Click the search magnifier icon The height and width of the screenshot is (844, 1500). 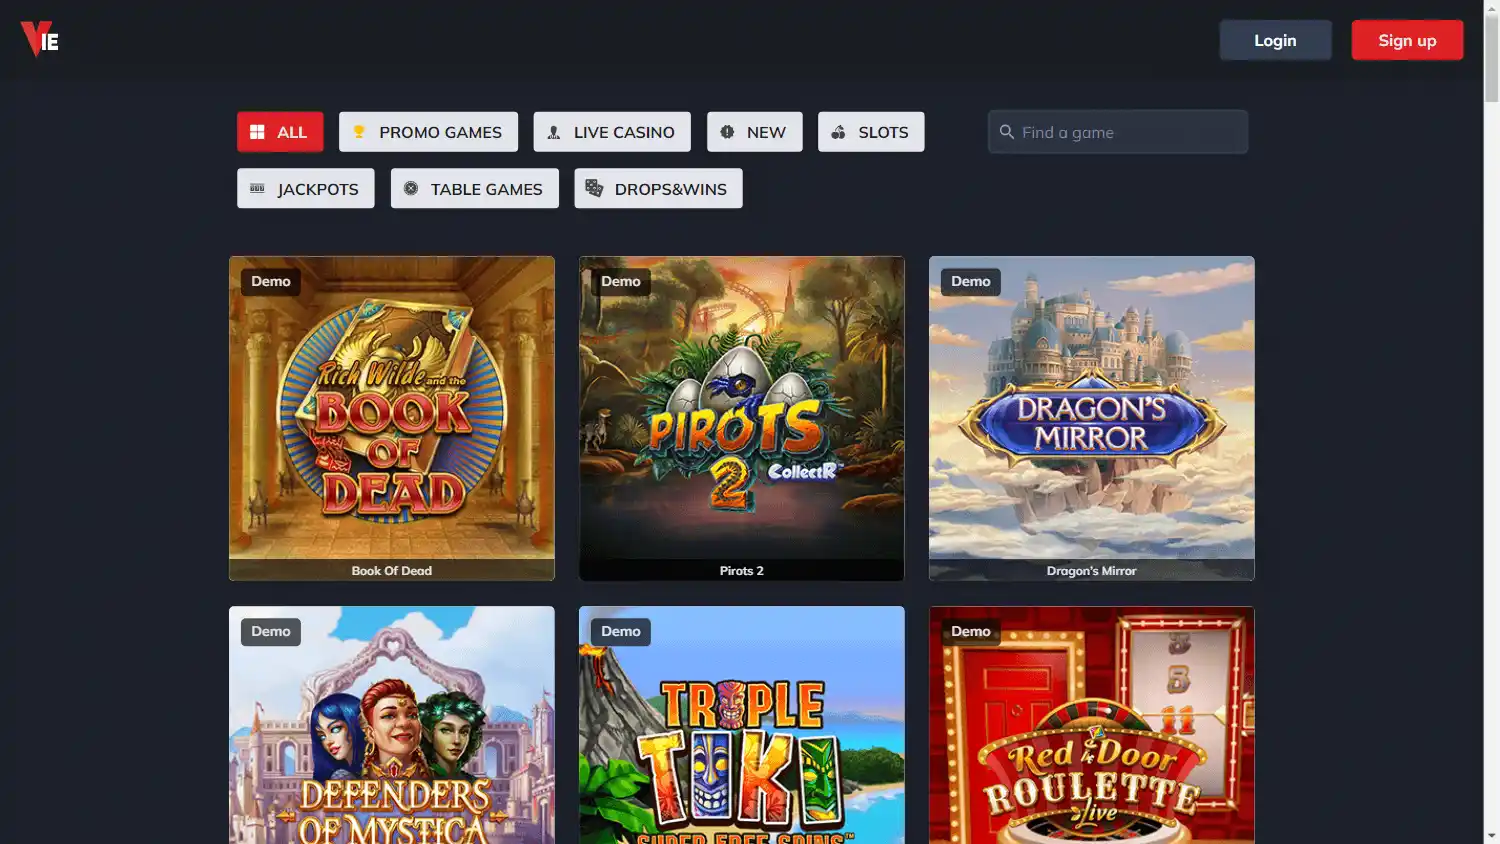[x=1007, y=132]
